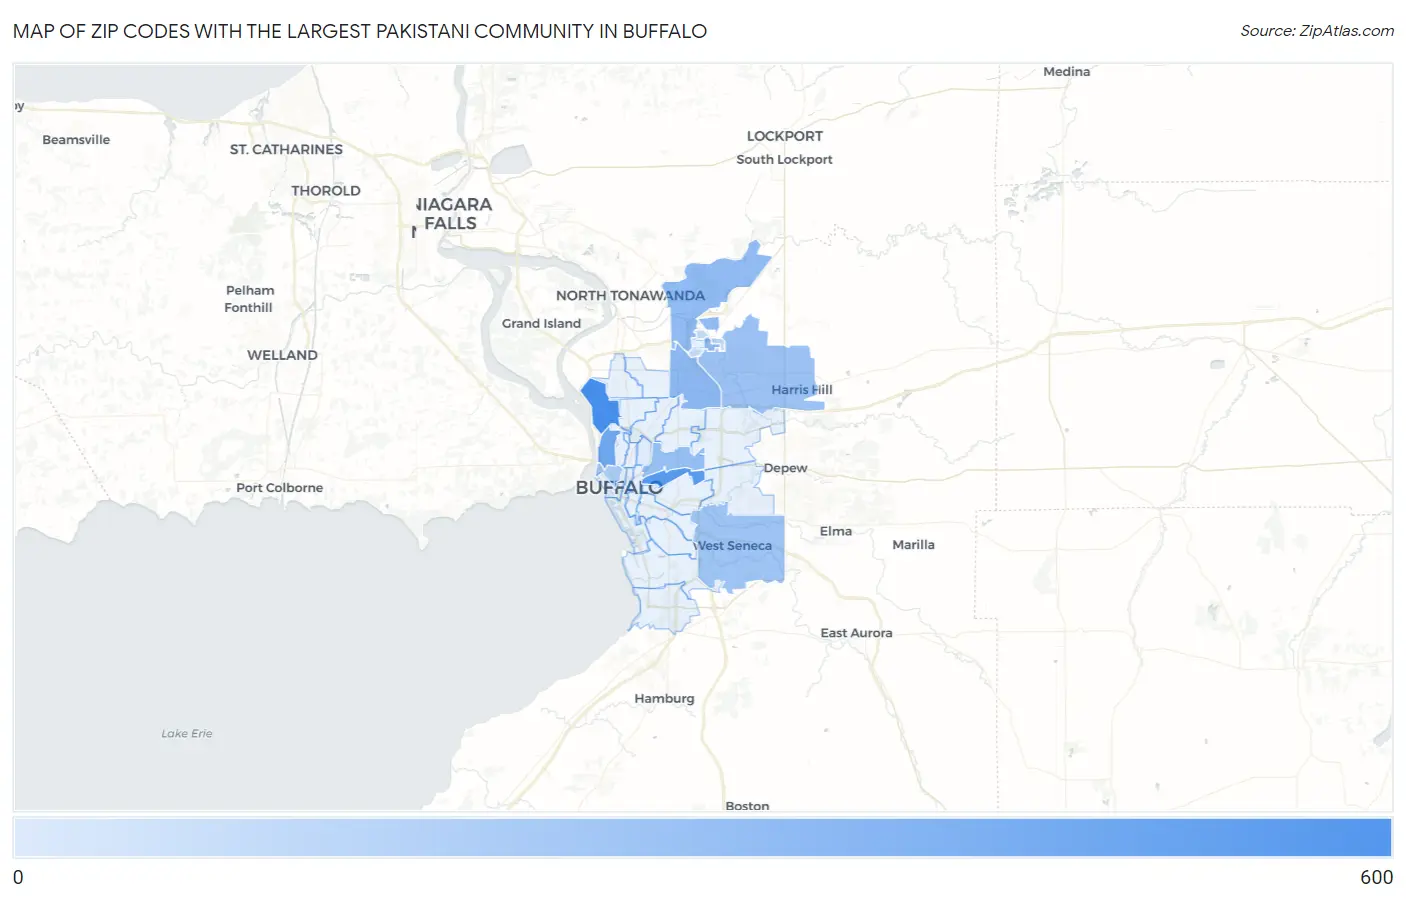Select the darkest blue zip area near river
Screen dimensions: 1406x899
click(600, 405)
